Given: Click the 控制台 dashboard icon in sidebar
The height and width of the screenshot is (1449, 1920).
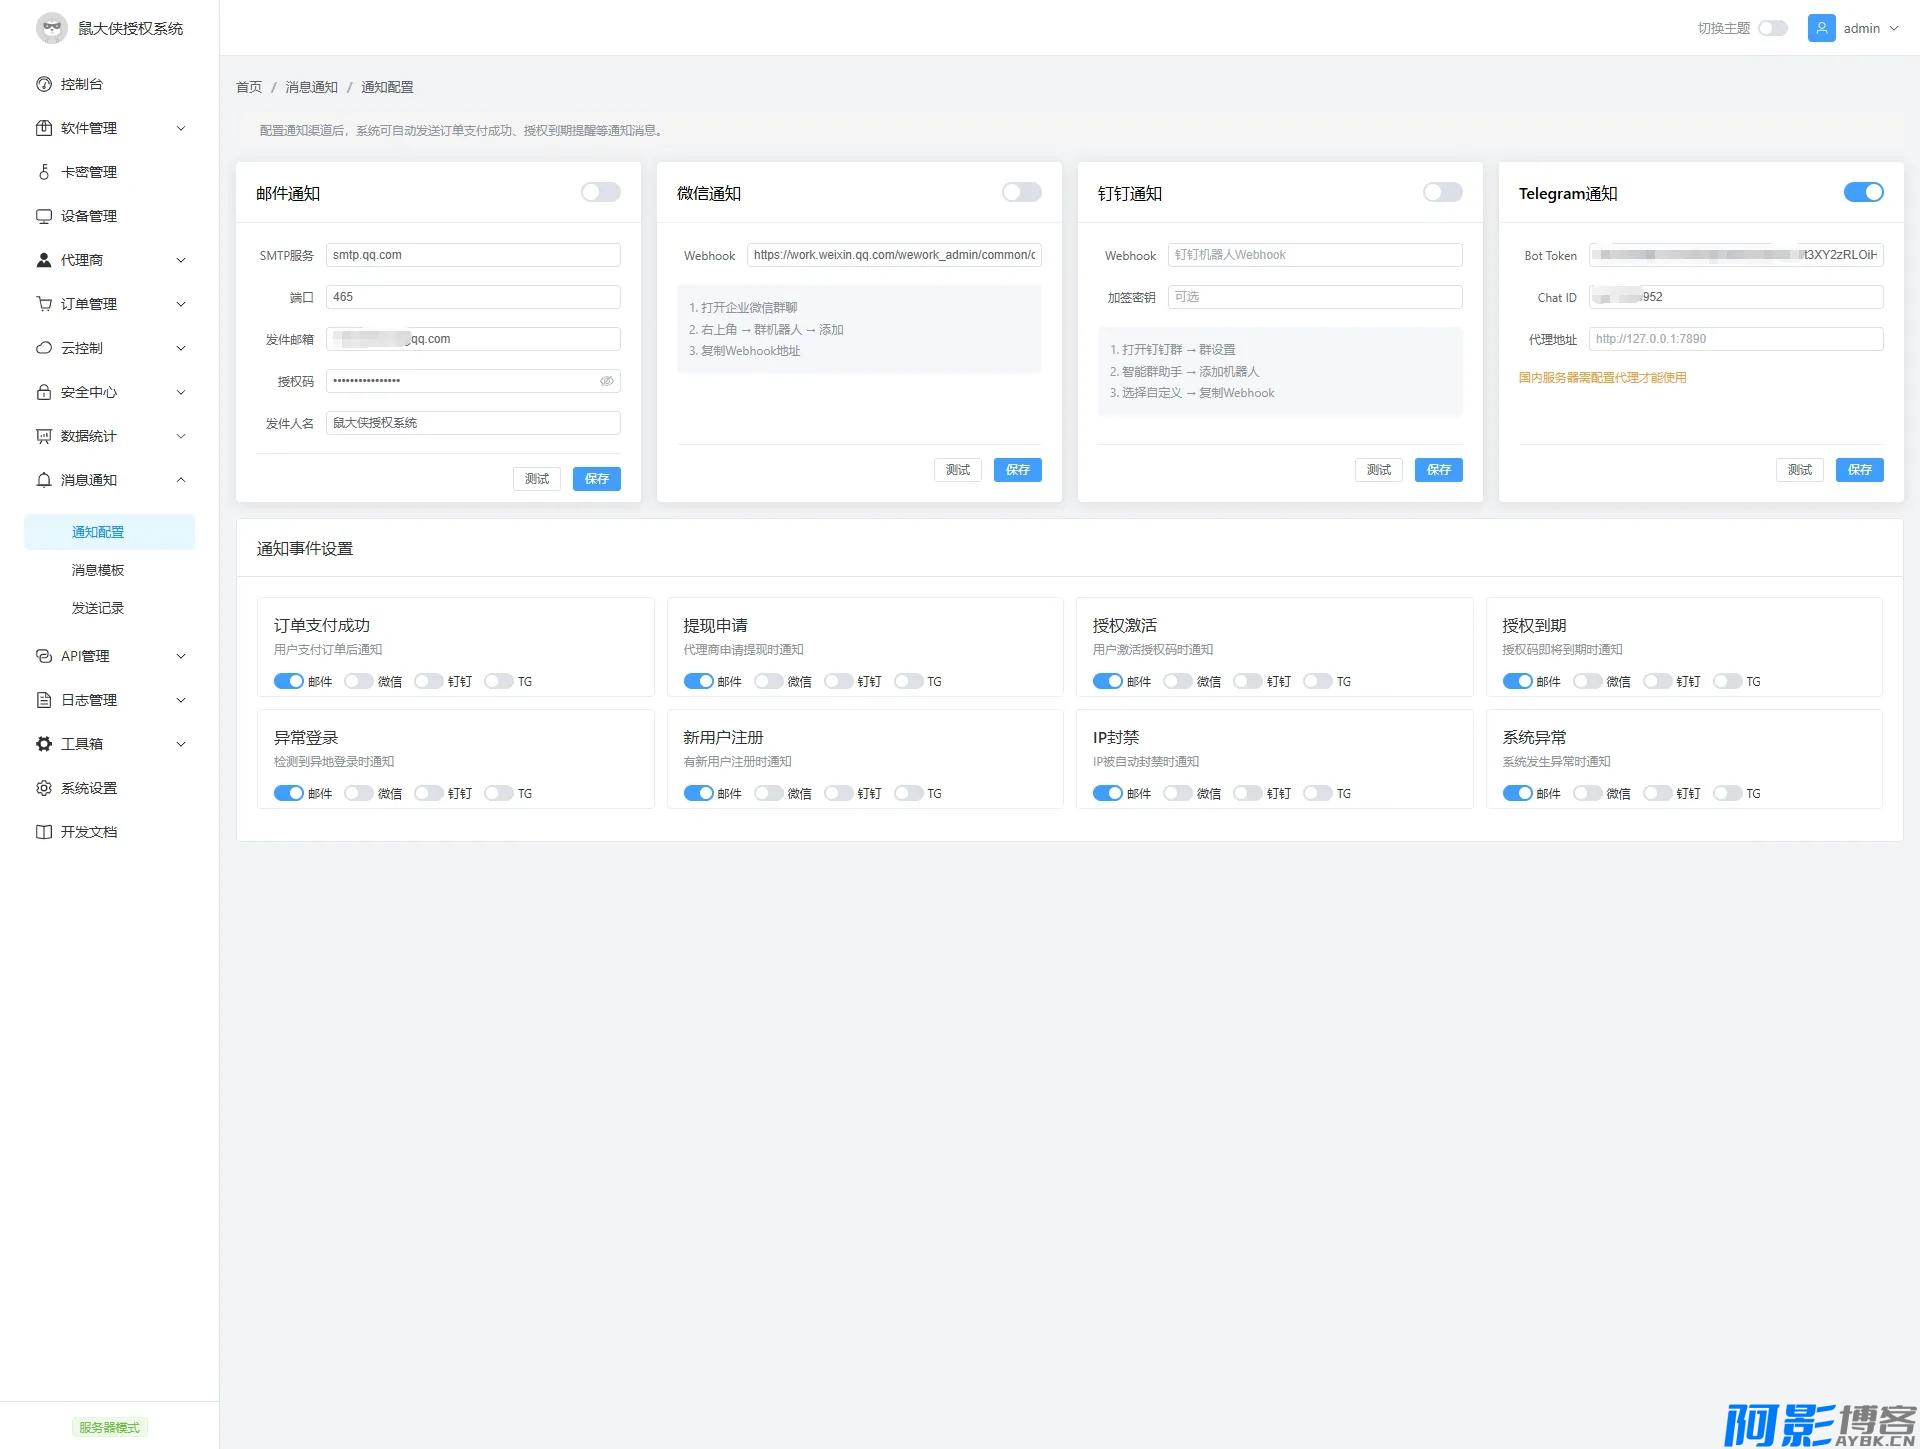Looking at the screenshot, I should (x=44, y=84).
